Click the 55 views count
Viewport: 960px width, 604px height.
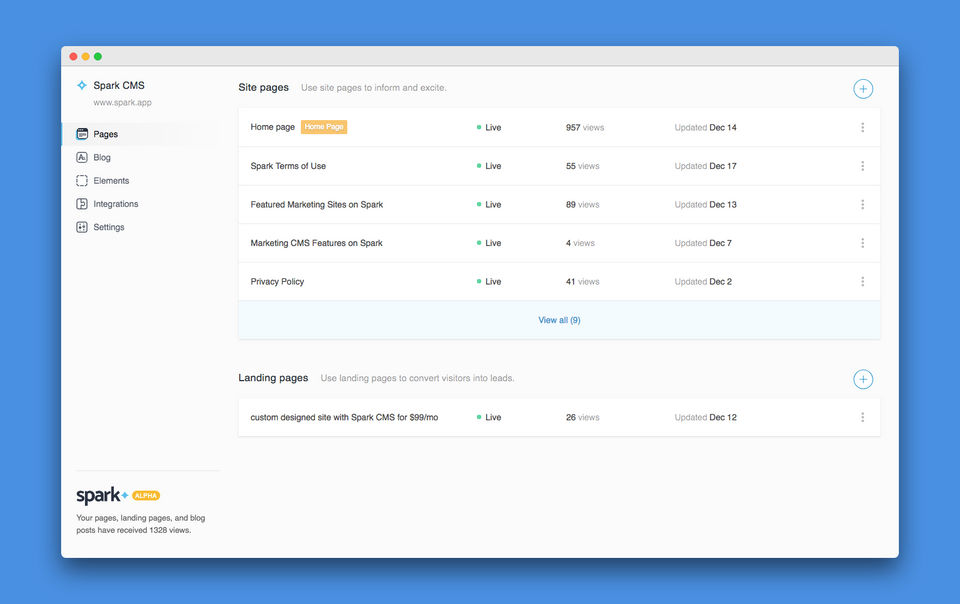(582, 166)
